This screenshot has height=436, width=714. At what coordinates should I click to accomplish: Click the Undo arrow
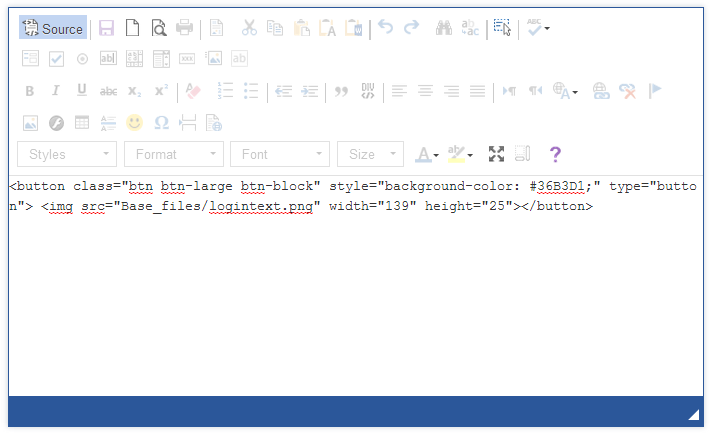[386, 28]
